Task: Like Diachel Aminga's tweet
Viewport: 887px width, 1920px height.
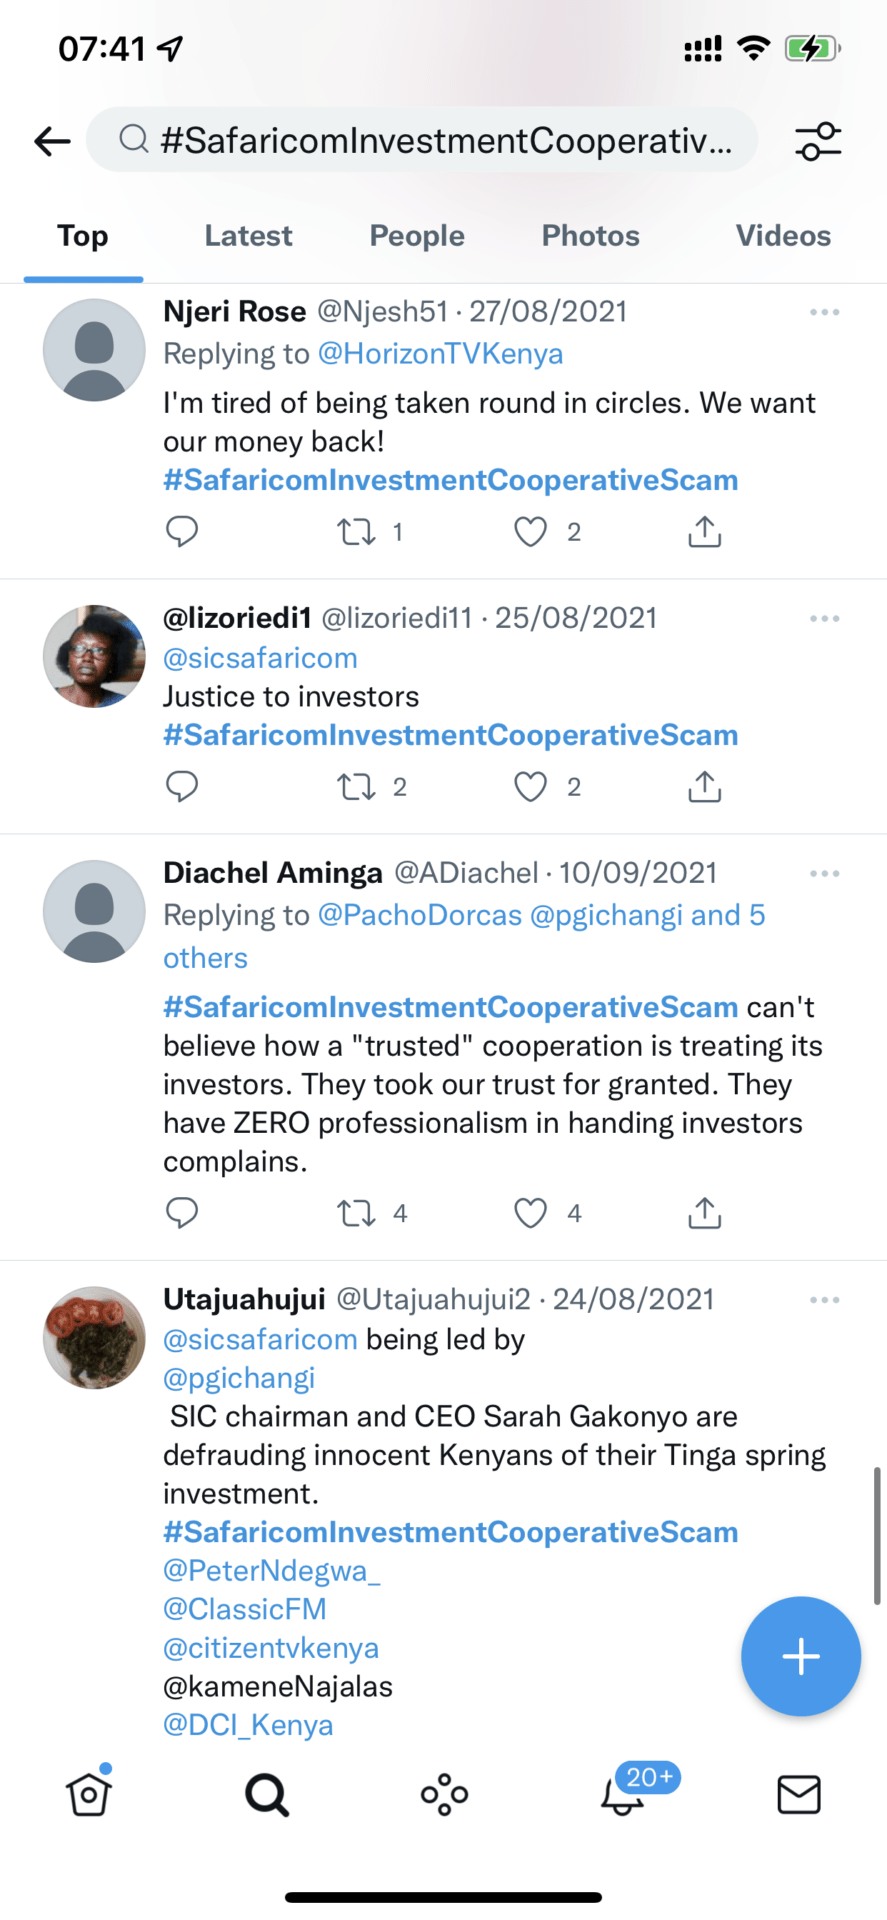Action: (x=530, y=1213)
